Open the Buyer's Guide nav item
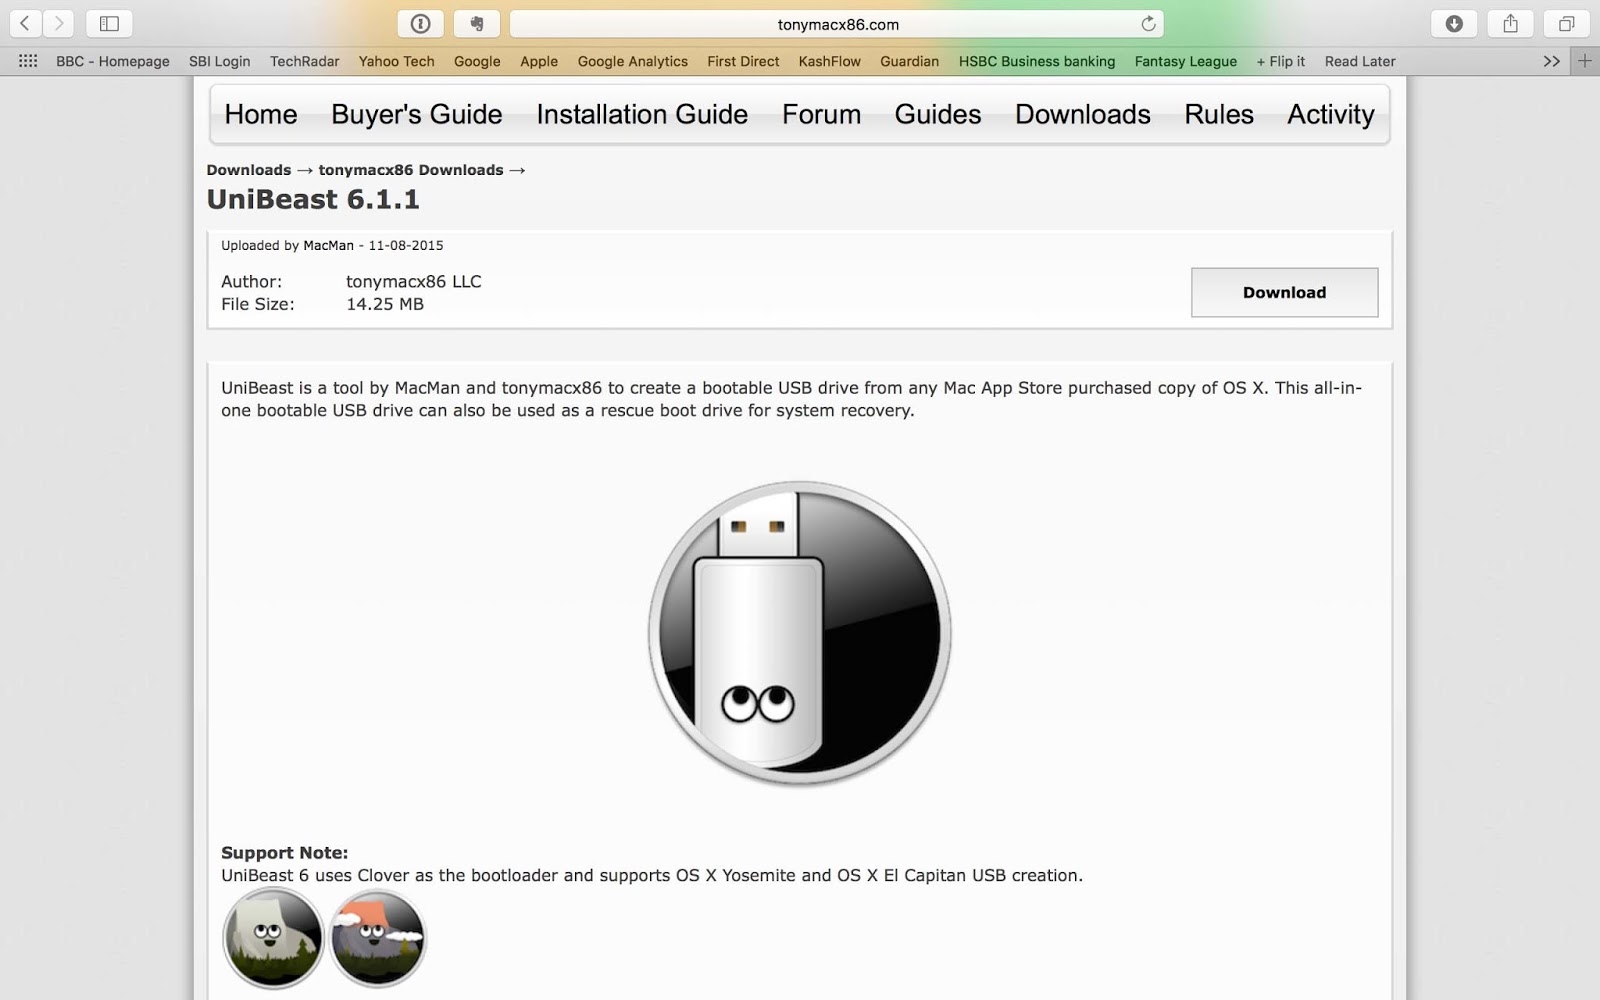Viewport: 1600px width, 1000px height. [x=417, y=114]
